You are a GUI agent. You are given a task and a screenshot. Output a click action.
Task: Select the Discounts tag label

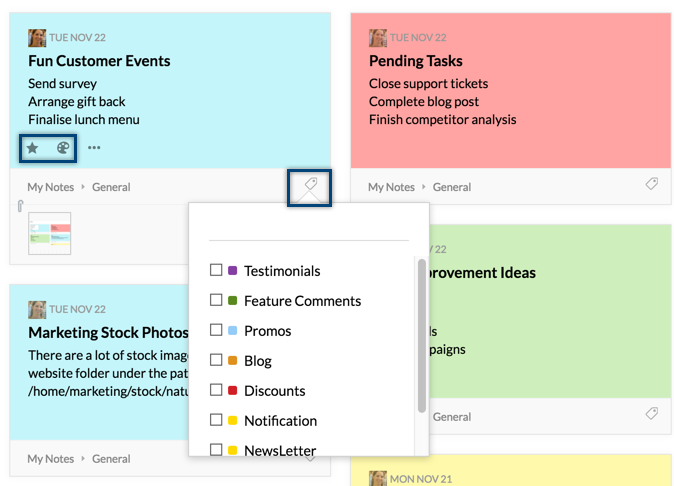pyautogui.click(x=274, y=391)
